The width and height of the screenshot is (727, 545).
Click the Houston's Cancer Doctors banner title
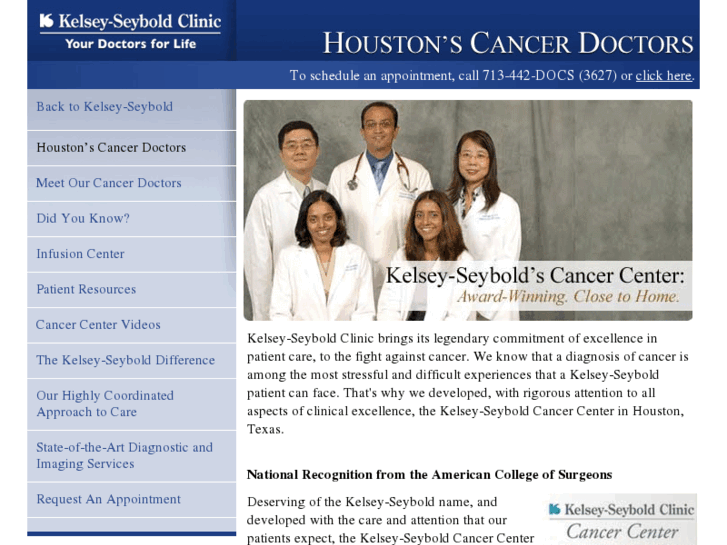[508, 43]
